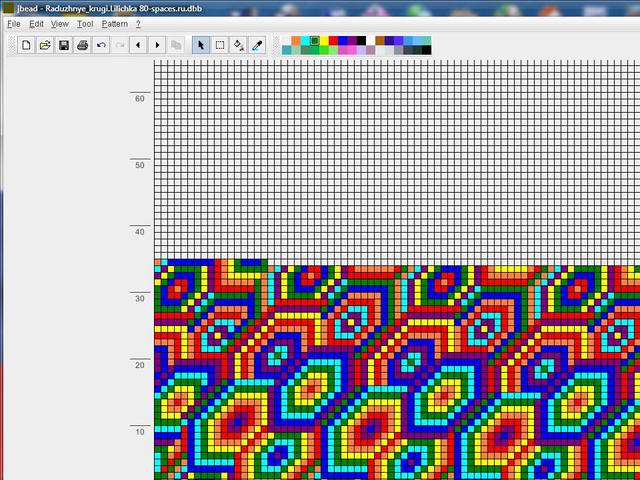640x480 pixels.
Task: Open the ? help menu
Action: tap(138, 23)
